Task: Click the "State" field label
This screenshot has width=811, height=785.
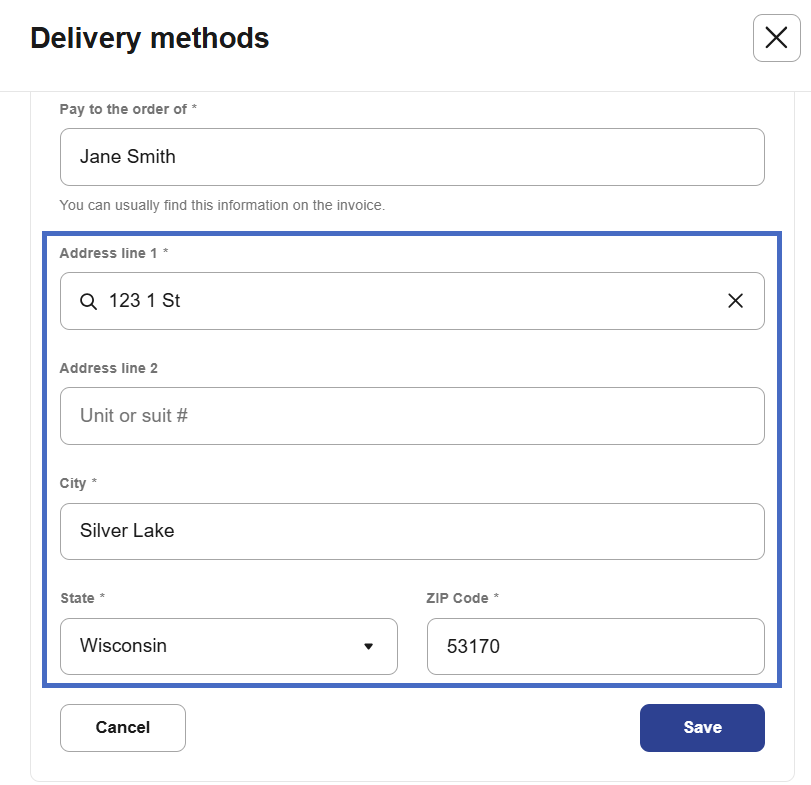Action: point(77,598)
